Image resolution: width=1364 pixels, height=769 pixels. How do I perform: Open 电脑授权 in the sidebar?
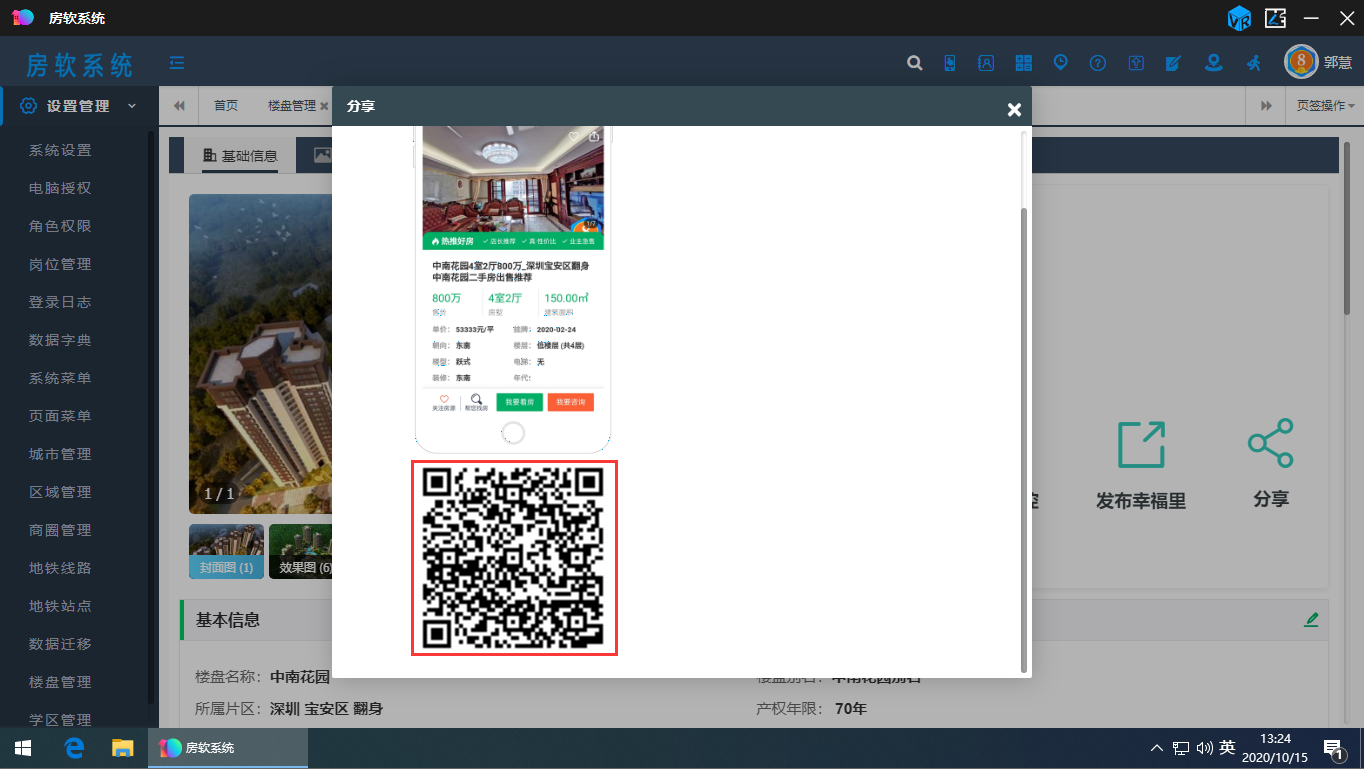[60, 188]
